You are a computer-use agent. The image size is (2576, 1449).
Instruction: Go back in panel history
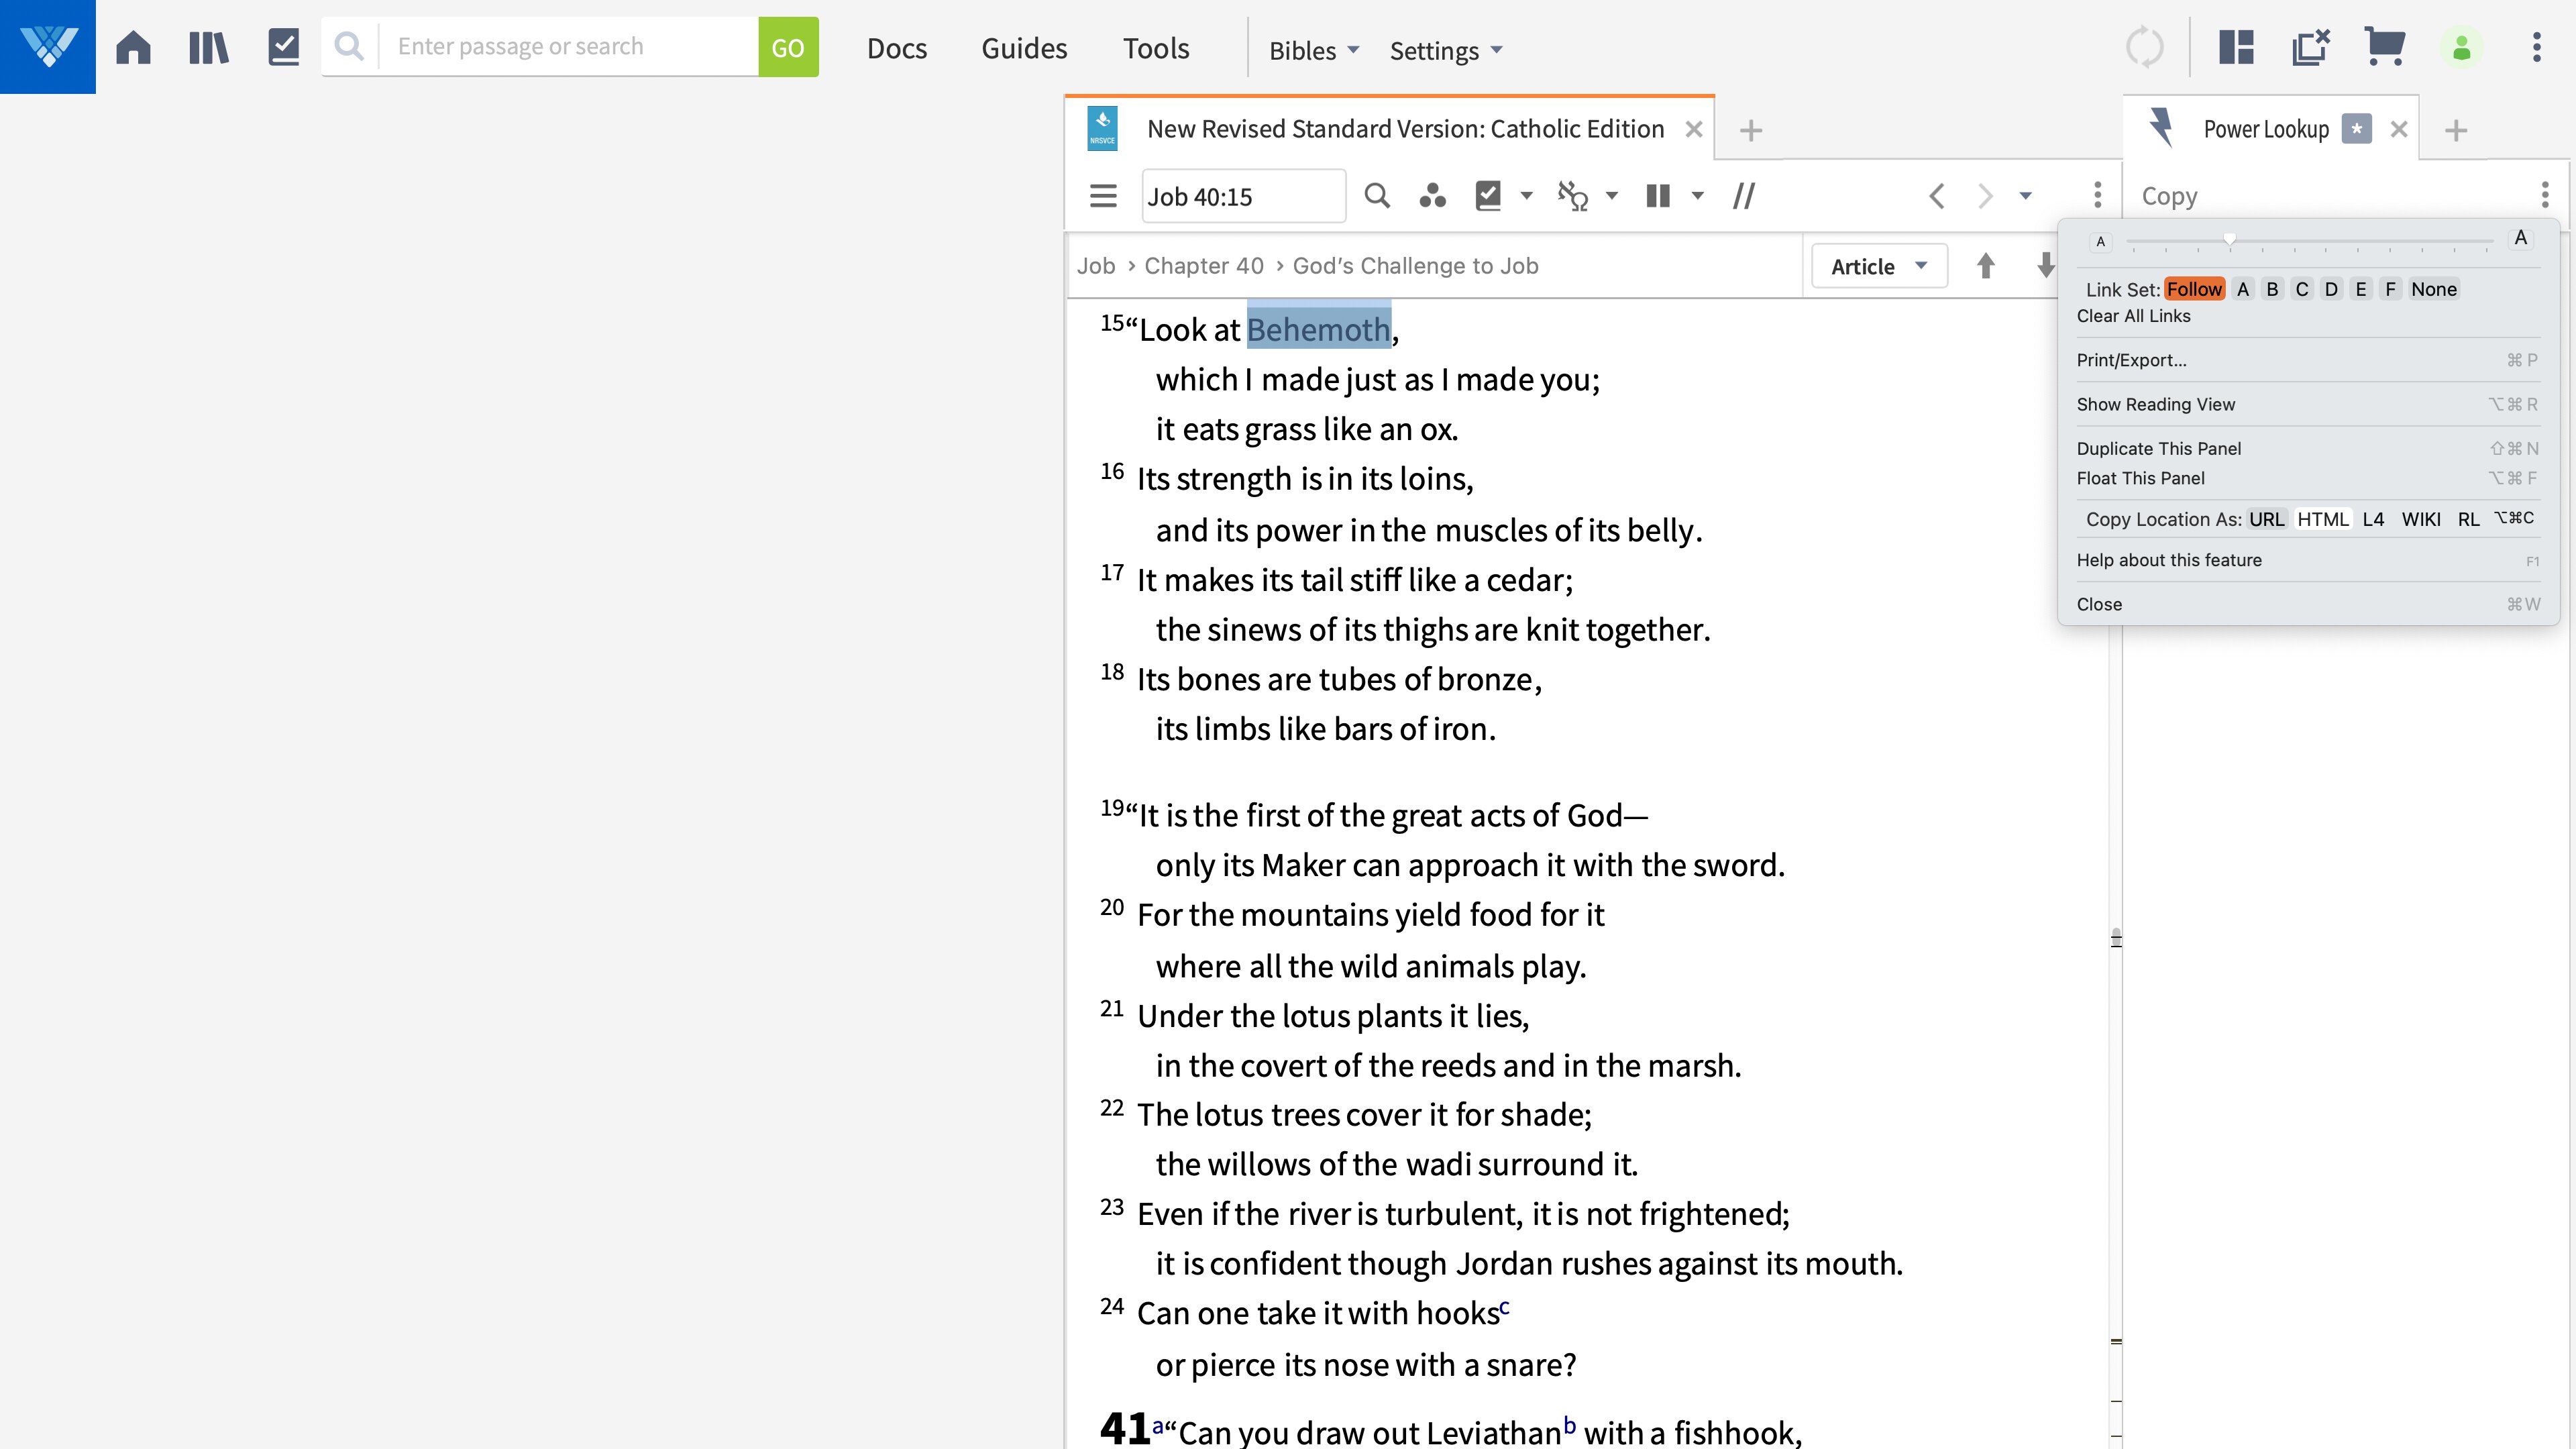coord(1937,195)
